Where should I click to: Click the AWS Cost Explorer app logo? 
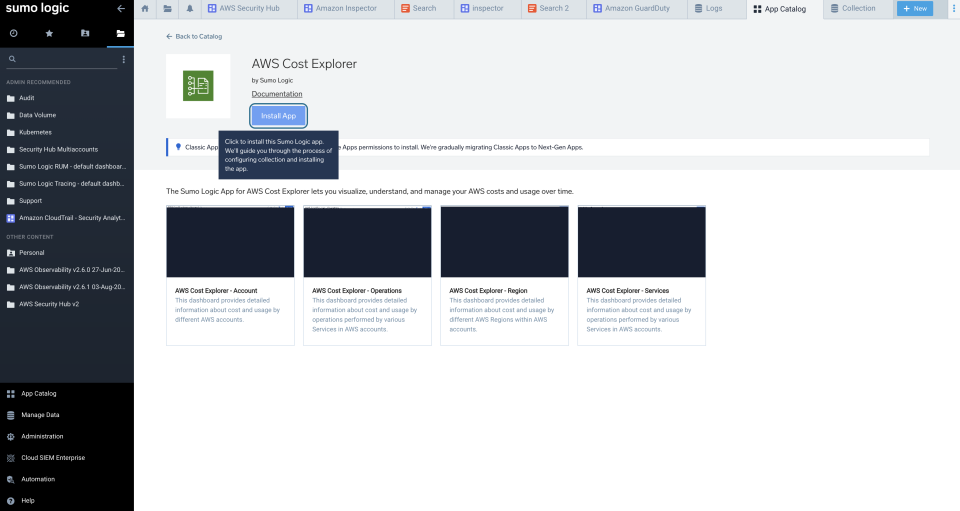pyautogui.click(x=198, y=86)
